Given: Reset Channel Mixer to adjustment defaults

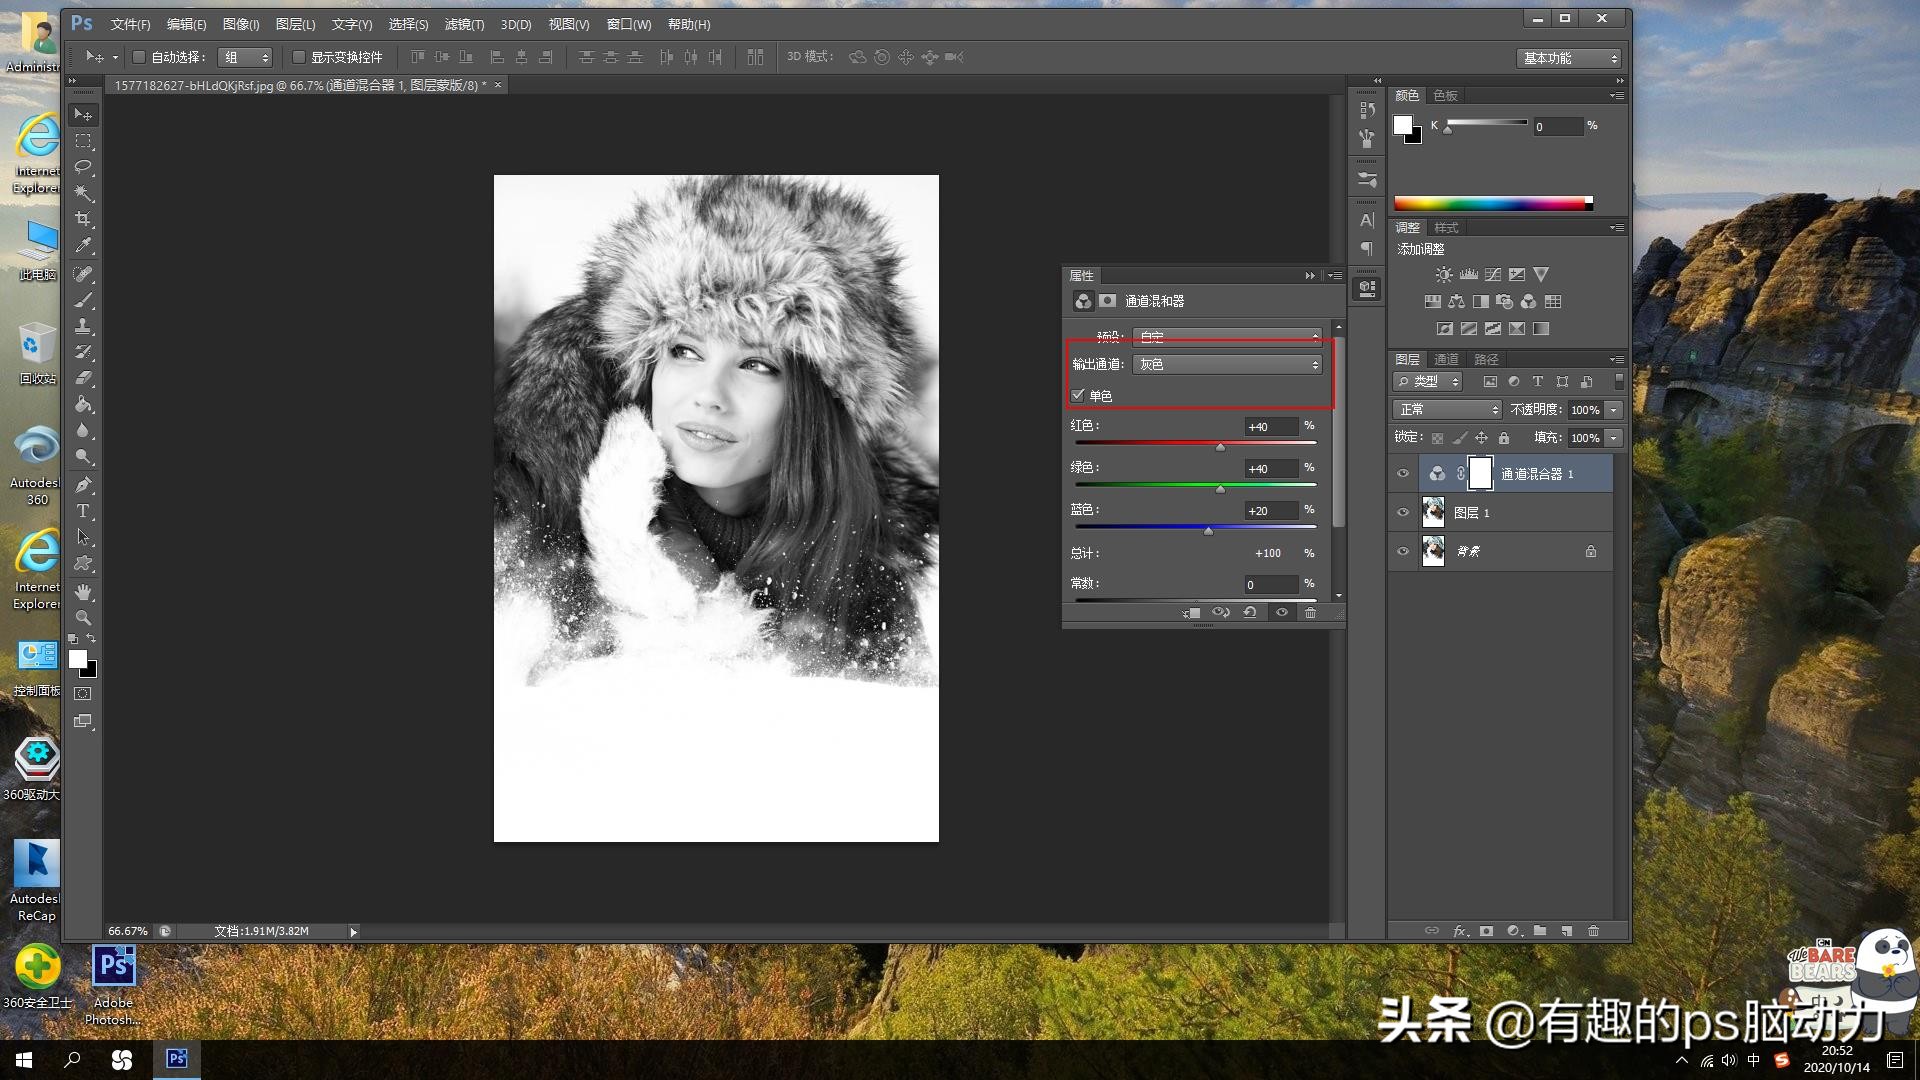Looking at the screenshot, I should [1250, 612].
